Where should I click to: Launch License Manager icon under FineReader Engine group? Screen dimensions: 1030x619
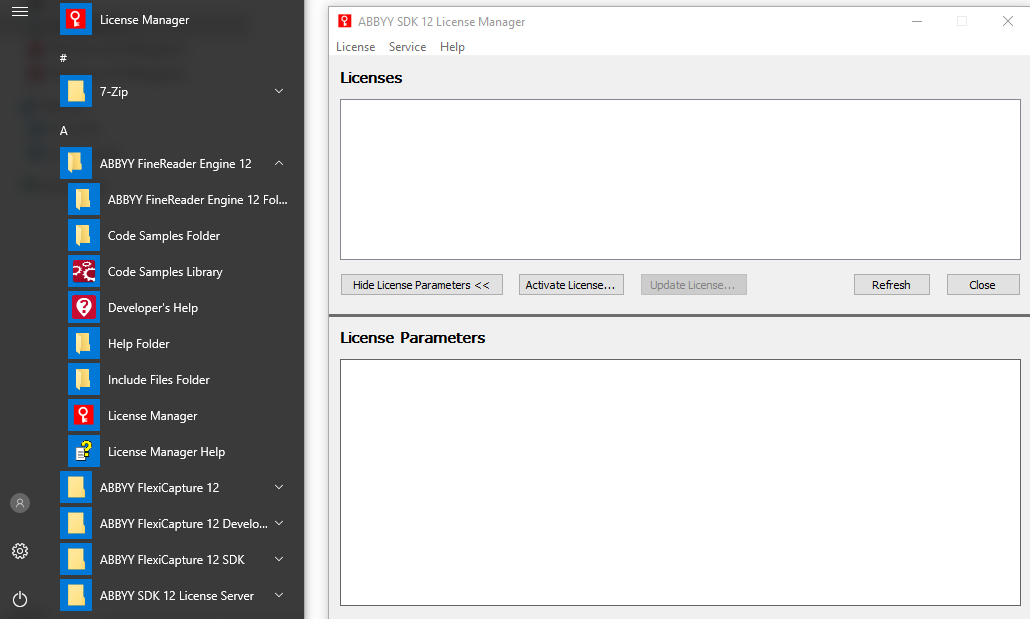tap(83, 415)
